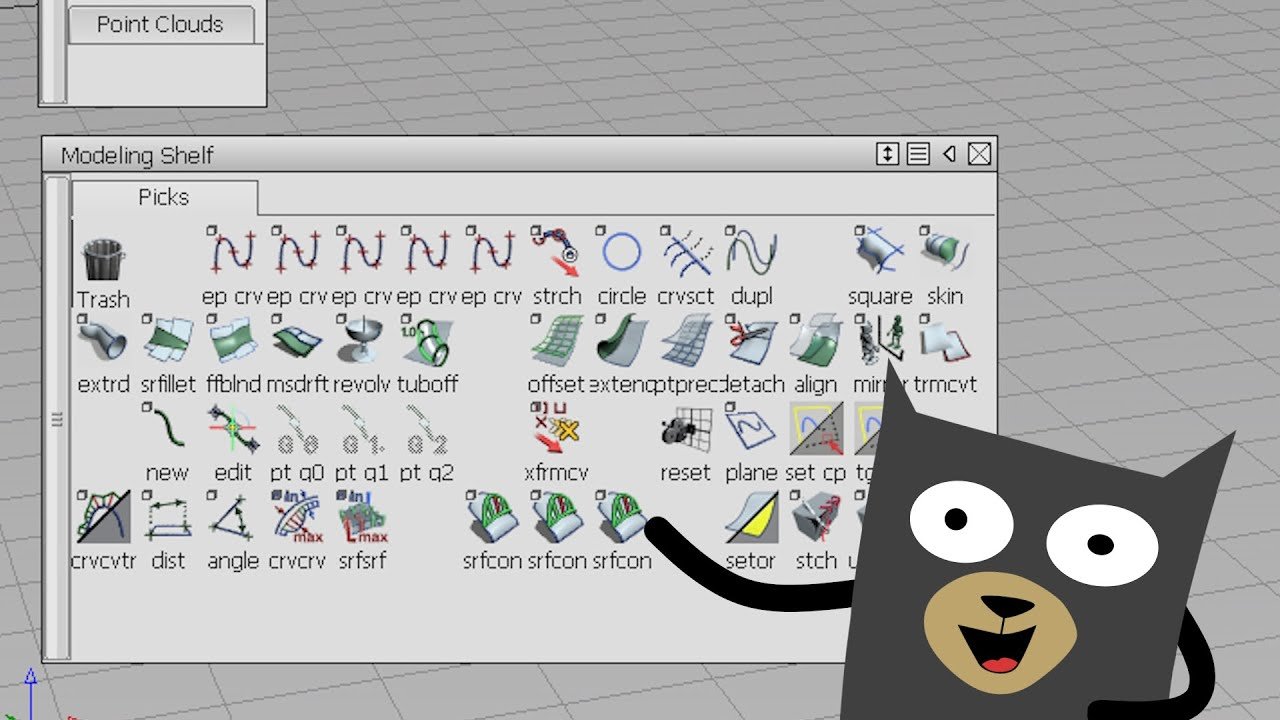Choose the xfrmcv transform CV tool
This screenshot has width=1280, height=720.
(x=556, y=428)
